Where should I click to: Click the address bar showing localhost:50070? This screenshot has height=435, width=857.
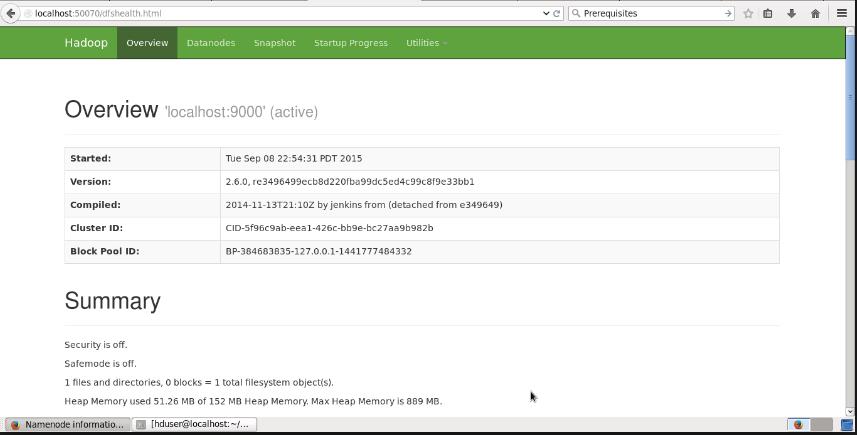tap(281, 13)
